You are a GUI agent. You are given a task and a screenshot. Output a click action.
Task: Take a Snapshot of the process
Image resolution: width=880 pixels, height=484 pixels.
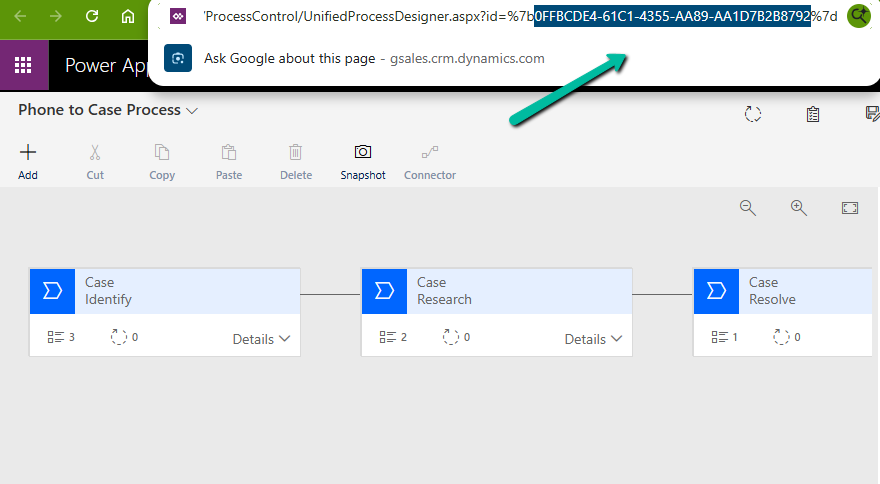click(363, 162)
